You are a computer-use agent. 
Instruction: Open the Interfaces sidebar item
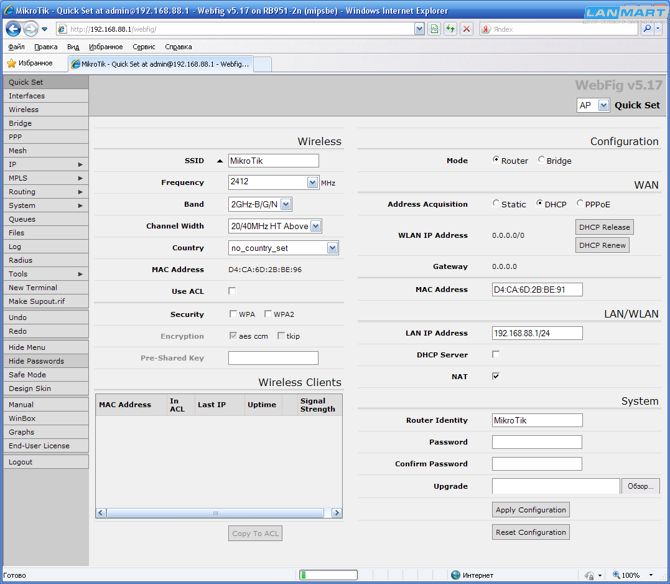46,96
